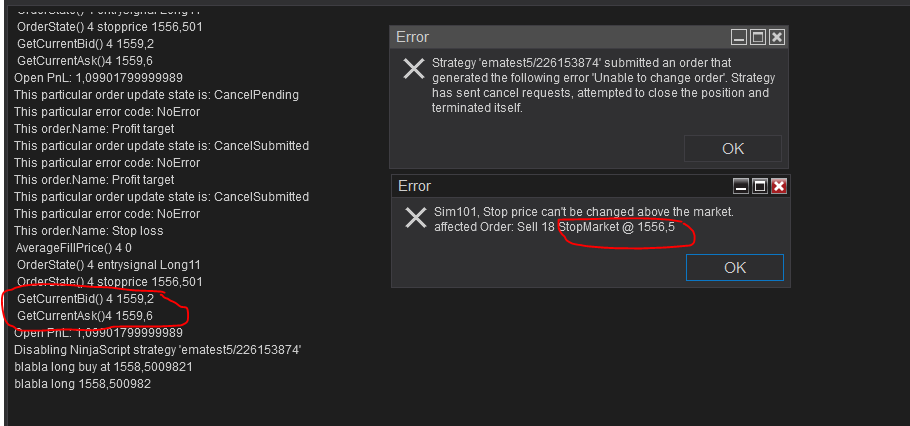The height and width of the screenshot is (426, 910).
Task: Select the 'CancelPending' order update state log line
Action: pyautogui.click(x=156, y=94)
